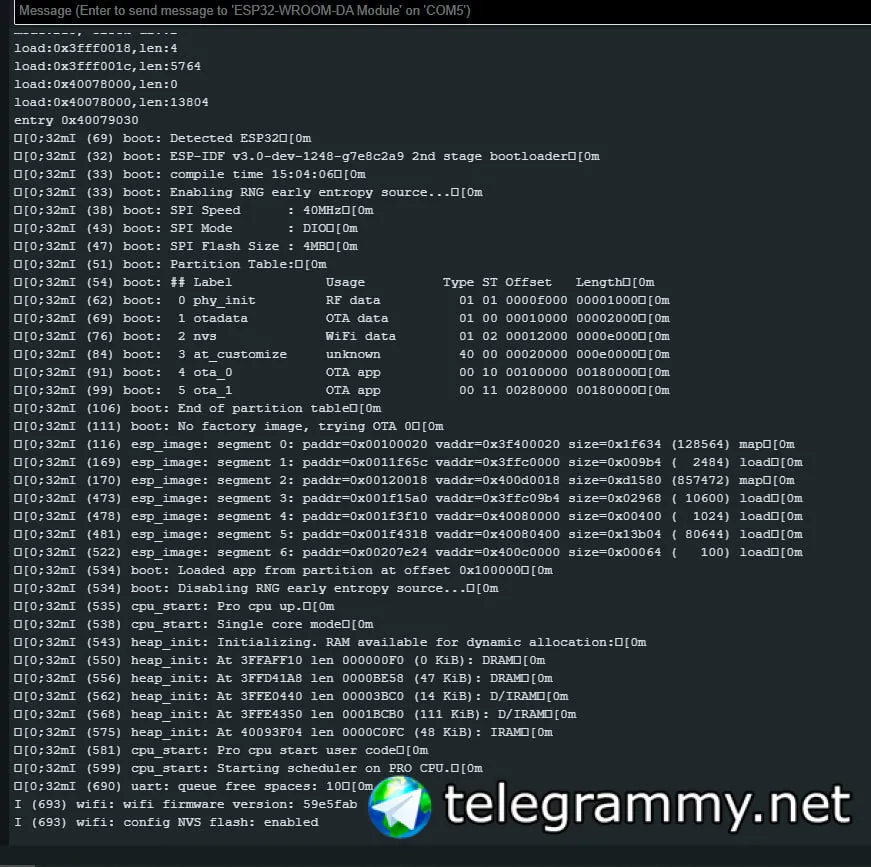Click the serial Message input field
Screen dimensions: 871x867
(x=442, y=11)
